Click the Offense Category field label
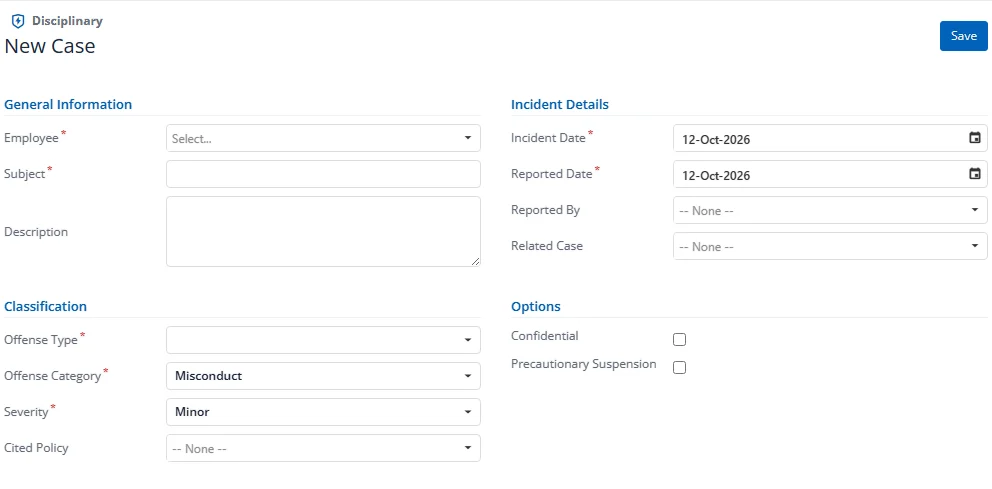Image resolution: width=992 pixels, height=489 pixels. pos(53,376)
